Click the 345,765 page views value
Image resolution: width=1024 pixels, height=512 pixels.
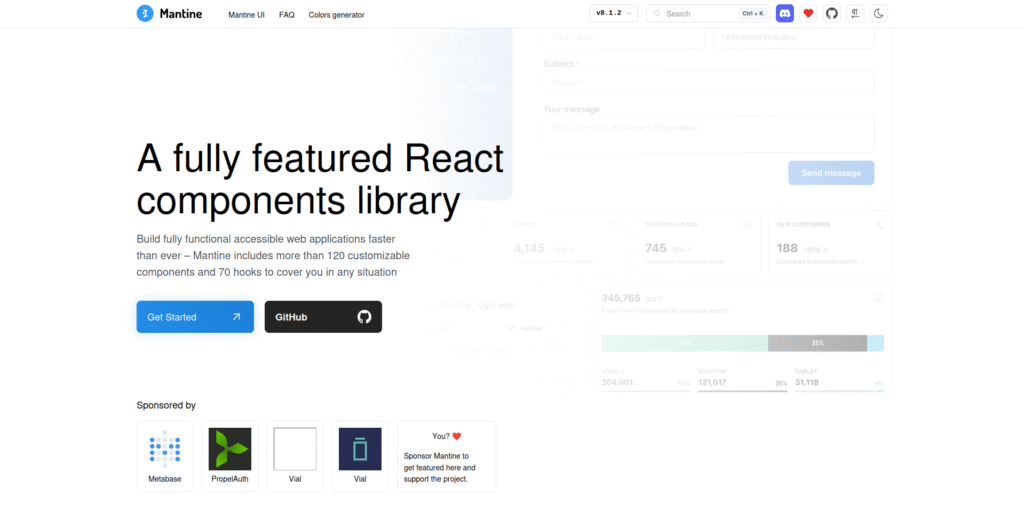coord(621,298)
